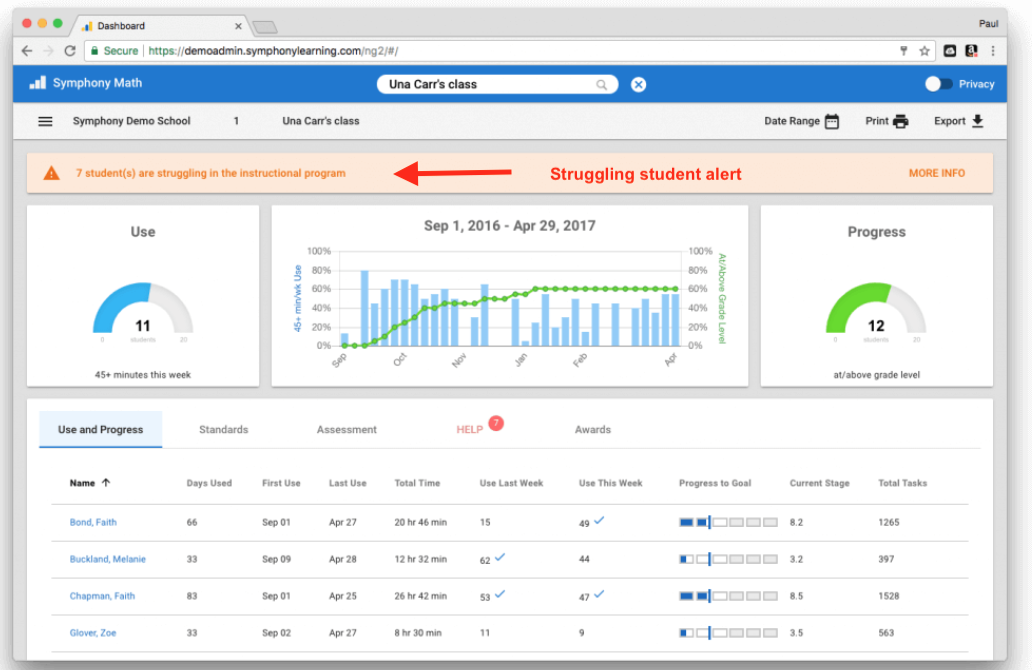
Task: Sort by Last Use column
Action: point(348,483)
